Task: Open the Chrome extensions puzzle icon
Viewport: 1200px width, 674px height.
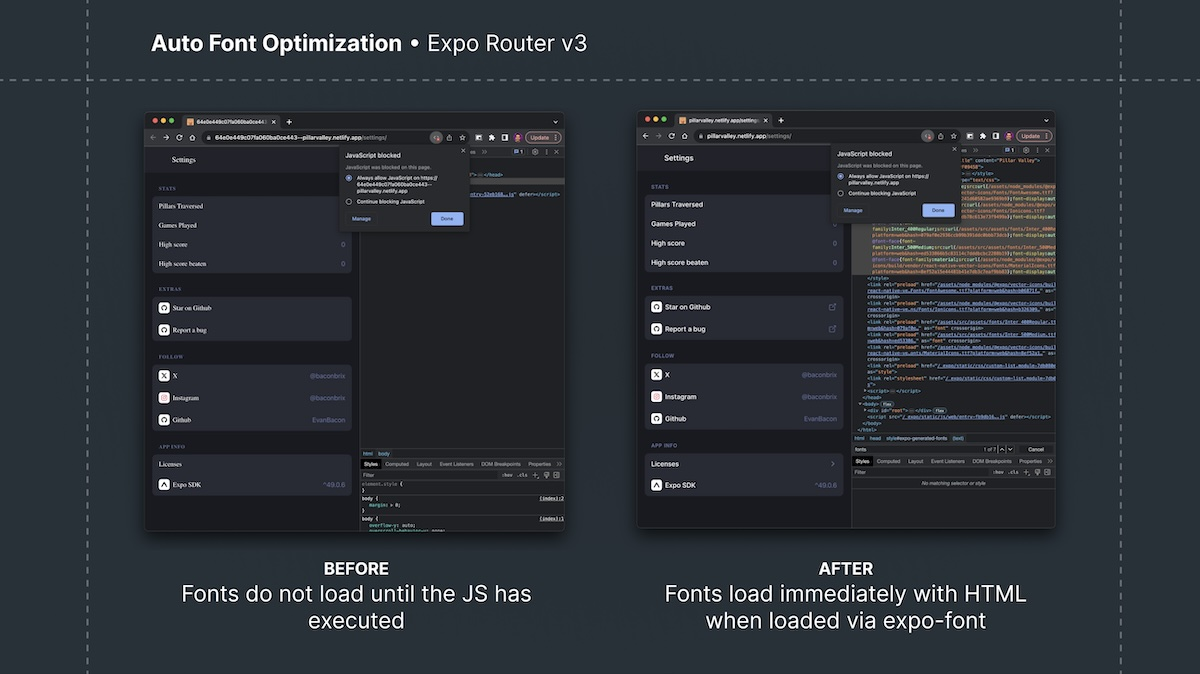Action: [491, 137]
